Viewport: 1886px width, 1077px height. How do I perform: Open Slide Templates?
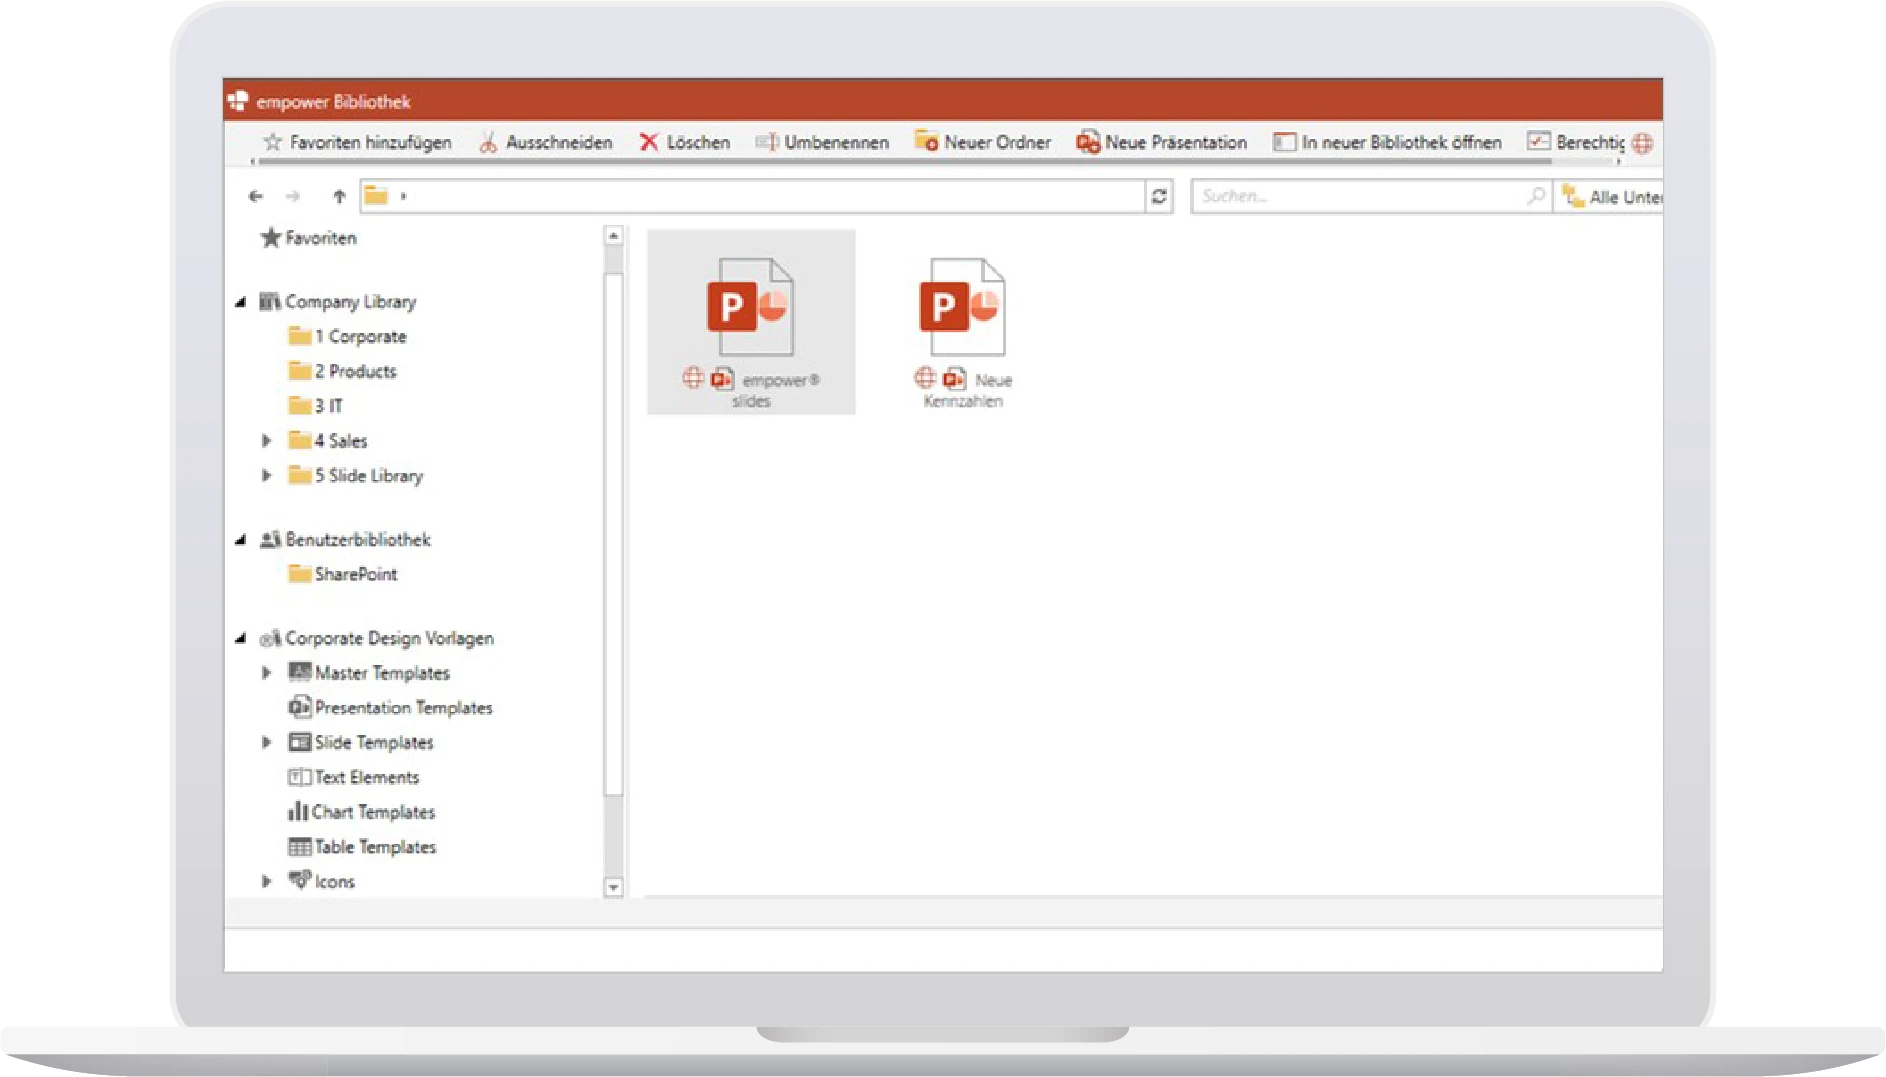pyautogui.click(x=360, y=742)
